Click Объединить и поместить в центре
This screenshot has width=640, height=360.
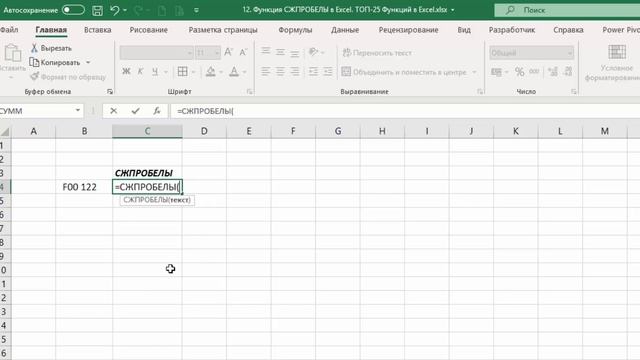(x=404, y=72)
